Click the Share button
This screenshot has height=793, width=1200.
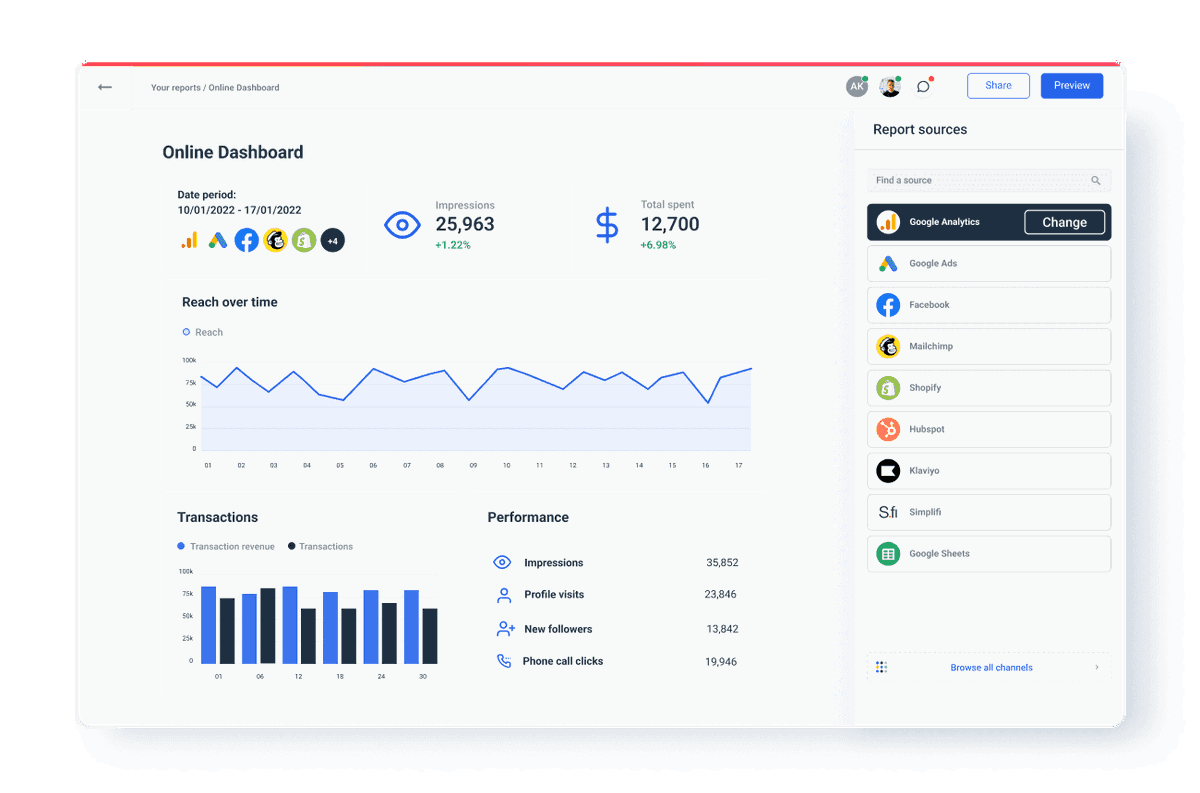[x=997, y=85]
